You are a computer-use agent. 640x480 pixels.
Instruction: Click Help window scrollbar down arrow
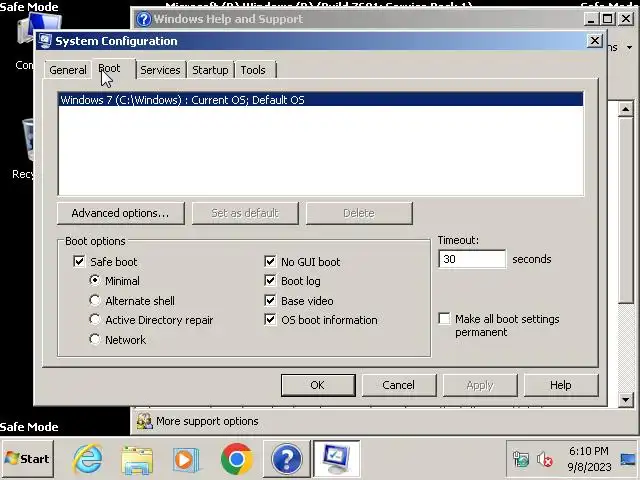625,400
